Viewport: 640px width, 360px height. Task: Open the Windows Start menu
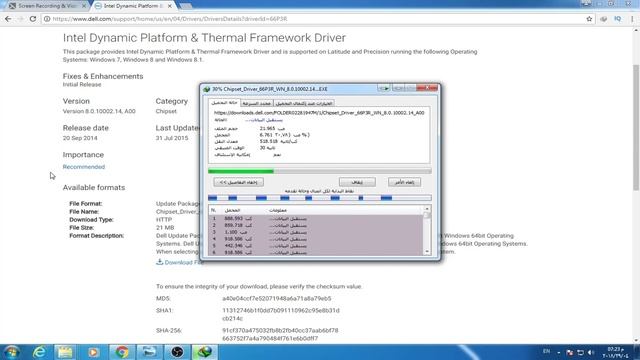tap(11, 352)
